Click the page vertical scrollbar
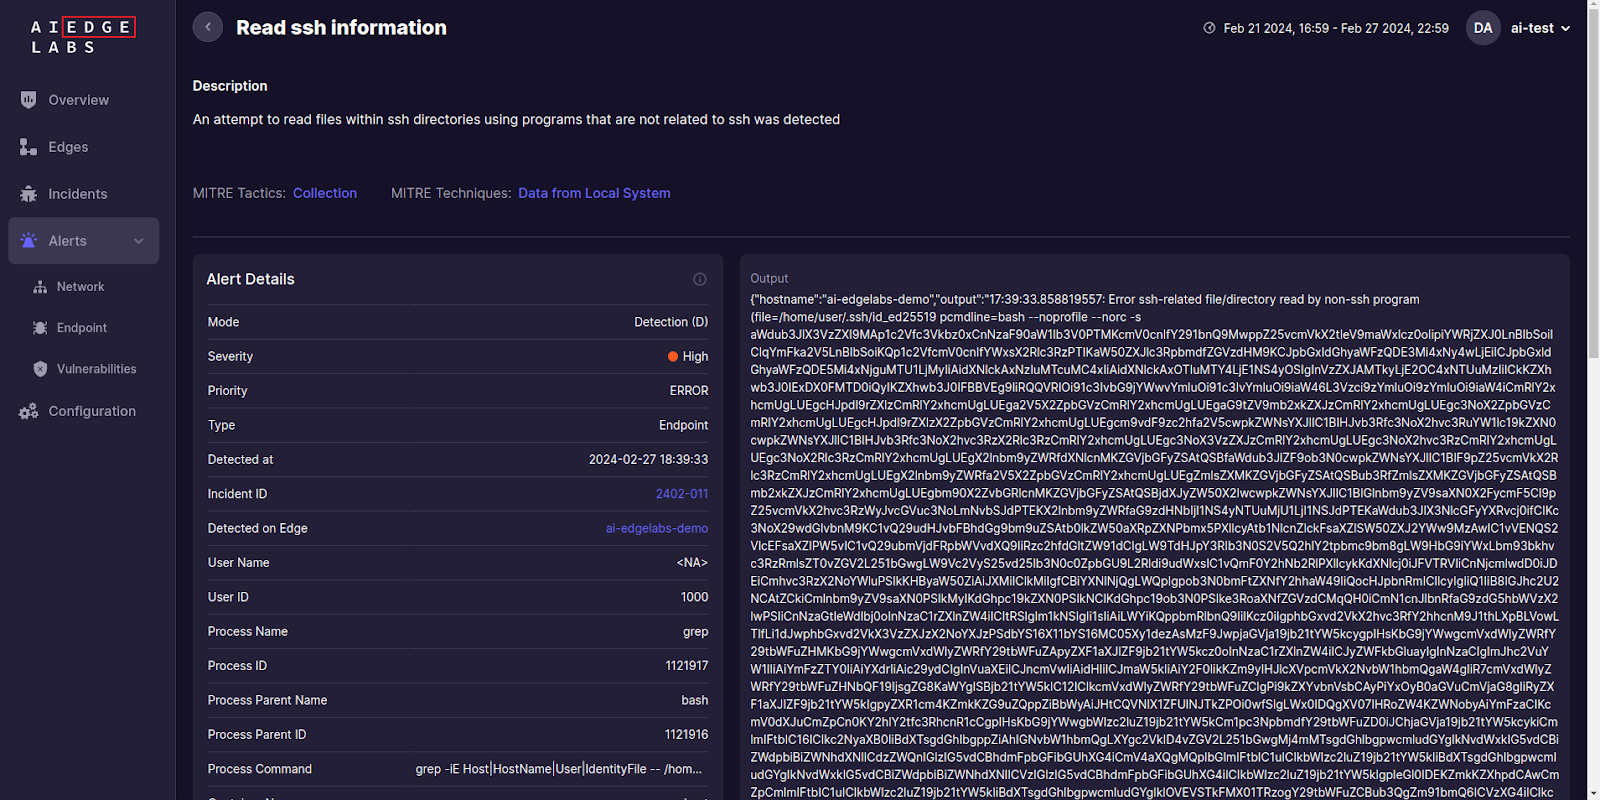Screen dimensions: 1600x800 pos(1593,200)
